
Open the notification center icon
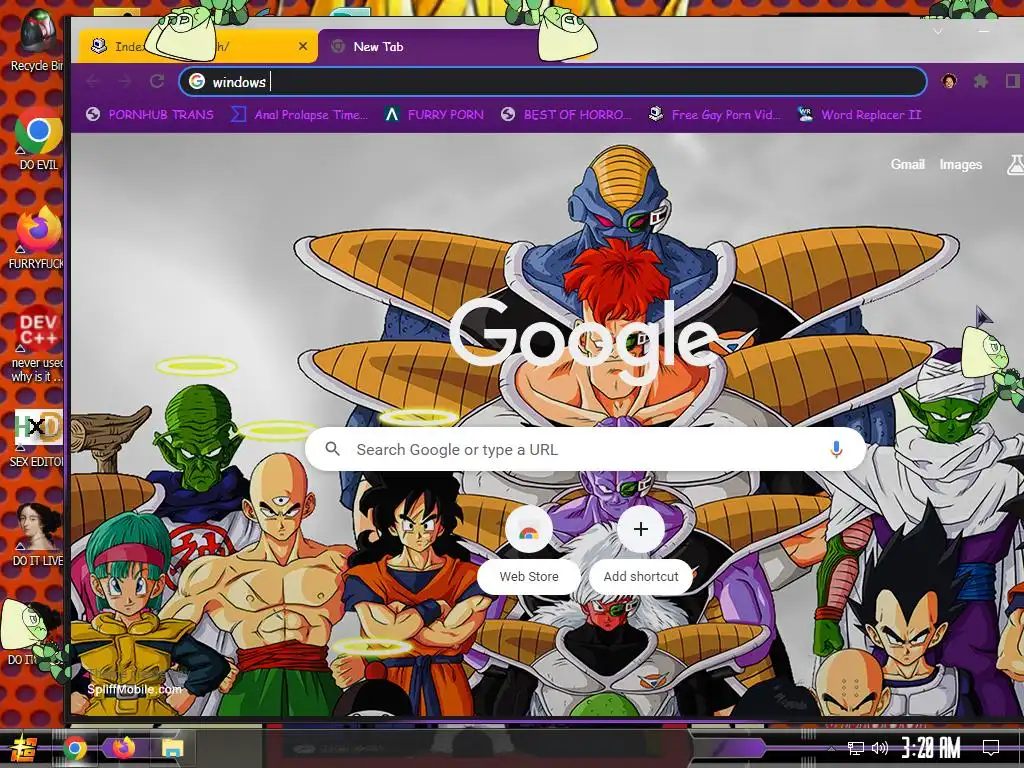pyautogui.click(x=991, y=748)
